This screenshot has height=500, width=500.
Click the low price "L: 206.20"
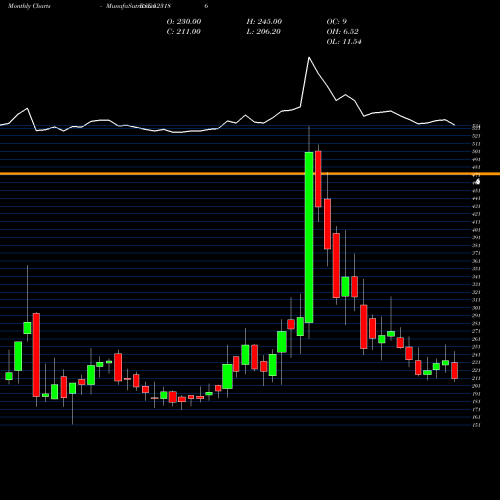coord(263,31)
